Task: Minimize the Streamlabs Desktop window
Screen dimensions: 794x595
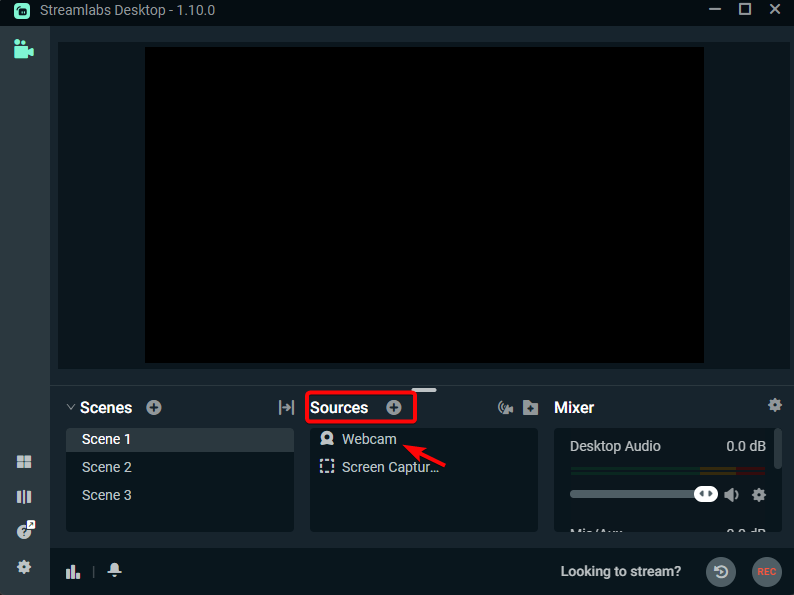Action: pos(714,10)
